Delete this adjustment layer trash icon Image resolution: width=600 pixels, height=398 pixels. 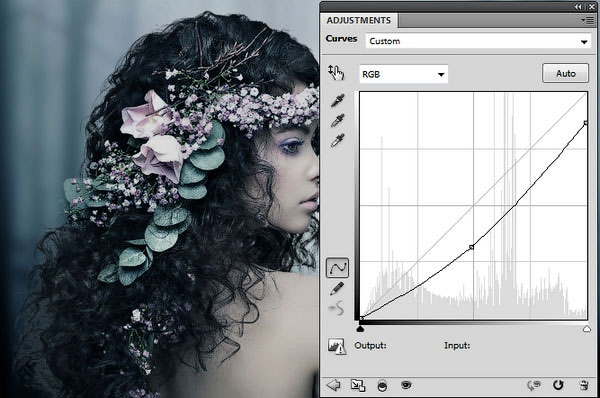[584, 385]
